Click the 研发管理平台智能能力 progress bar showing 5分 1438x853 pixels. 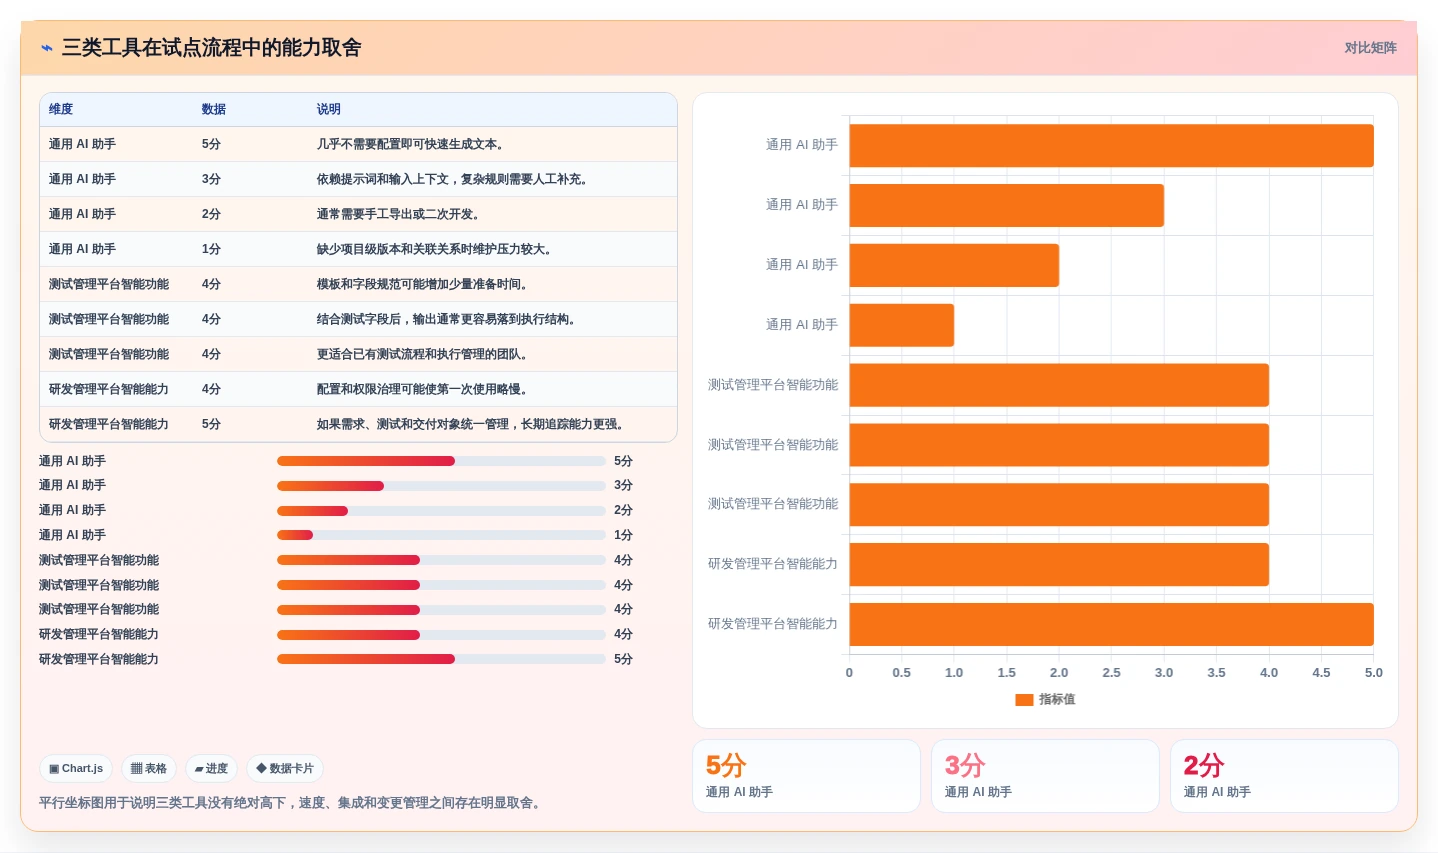441,659
